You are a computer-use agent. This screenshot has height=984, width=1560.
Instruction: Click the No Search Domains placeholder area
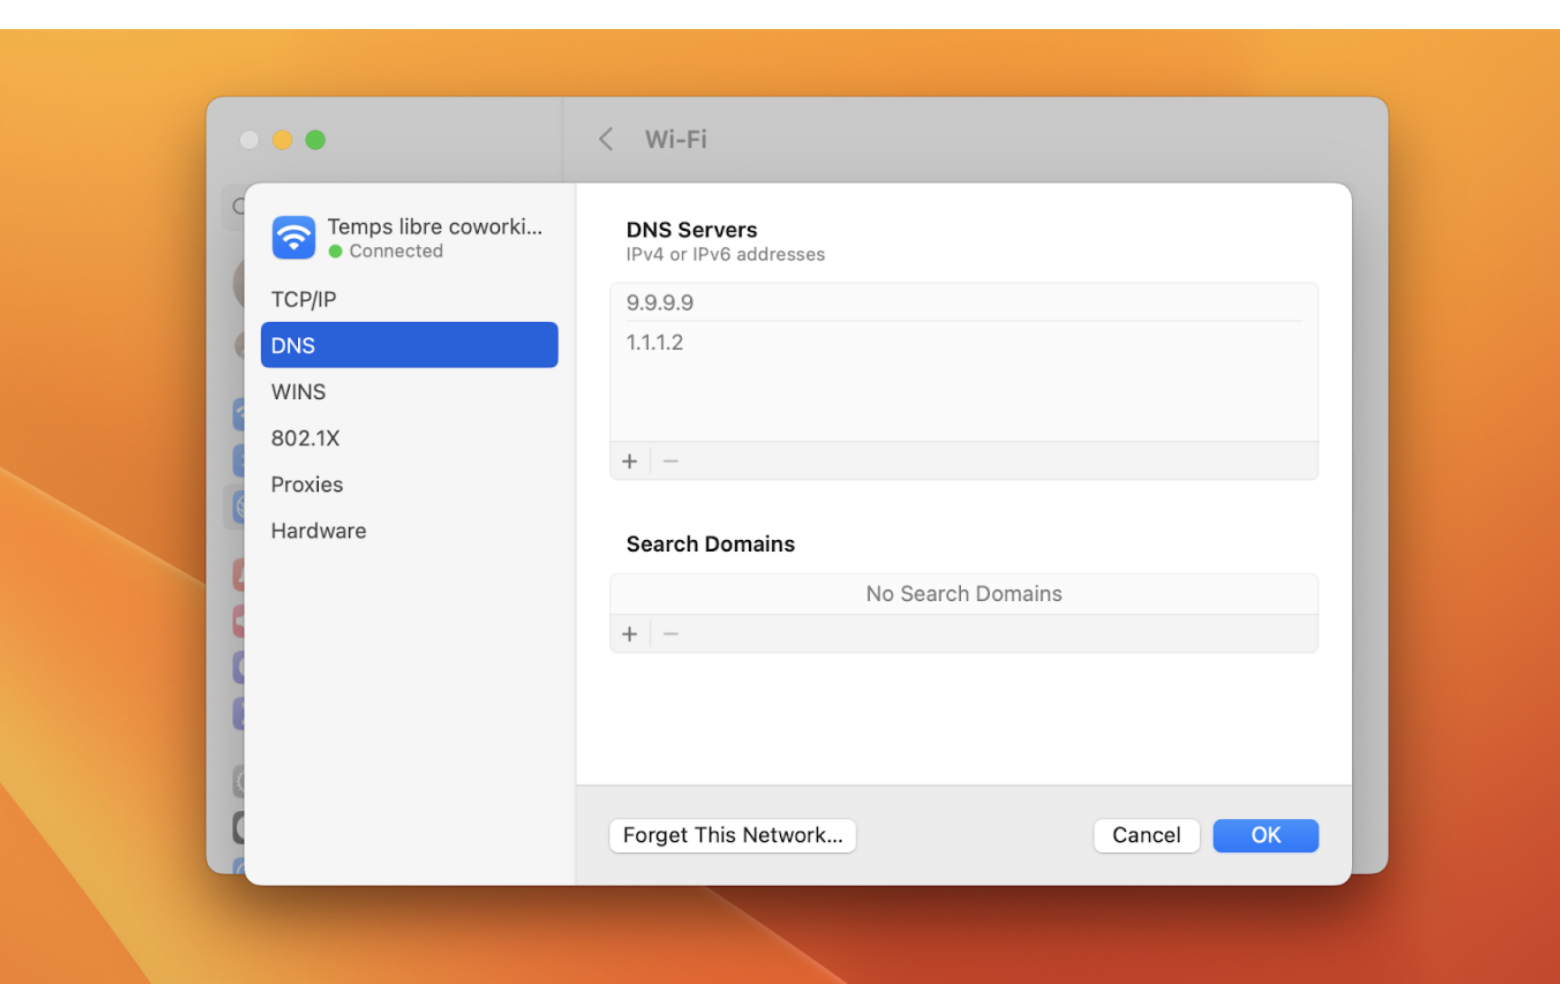[963, 593]
